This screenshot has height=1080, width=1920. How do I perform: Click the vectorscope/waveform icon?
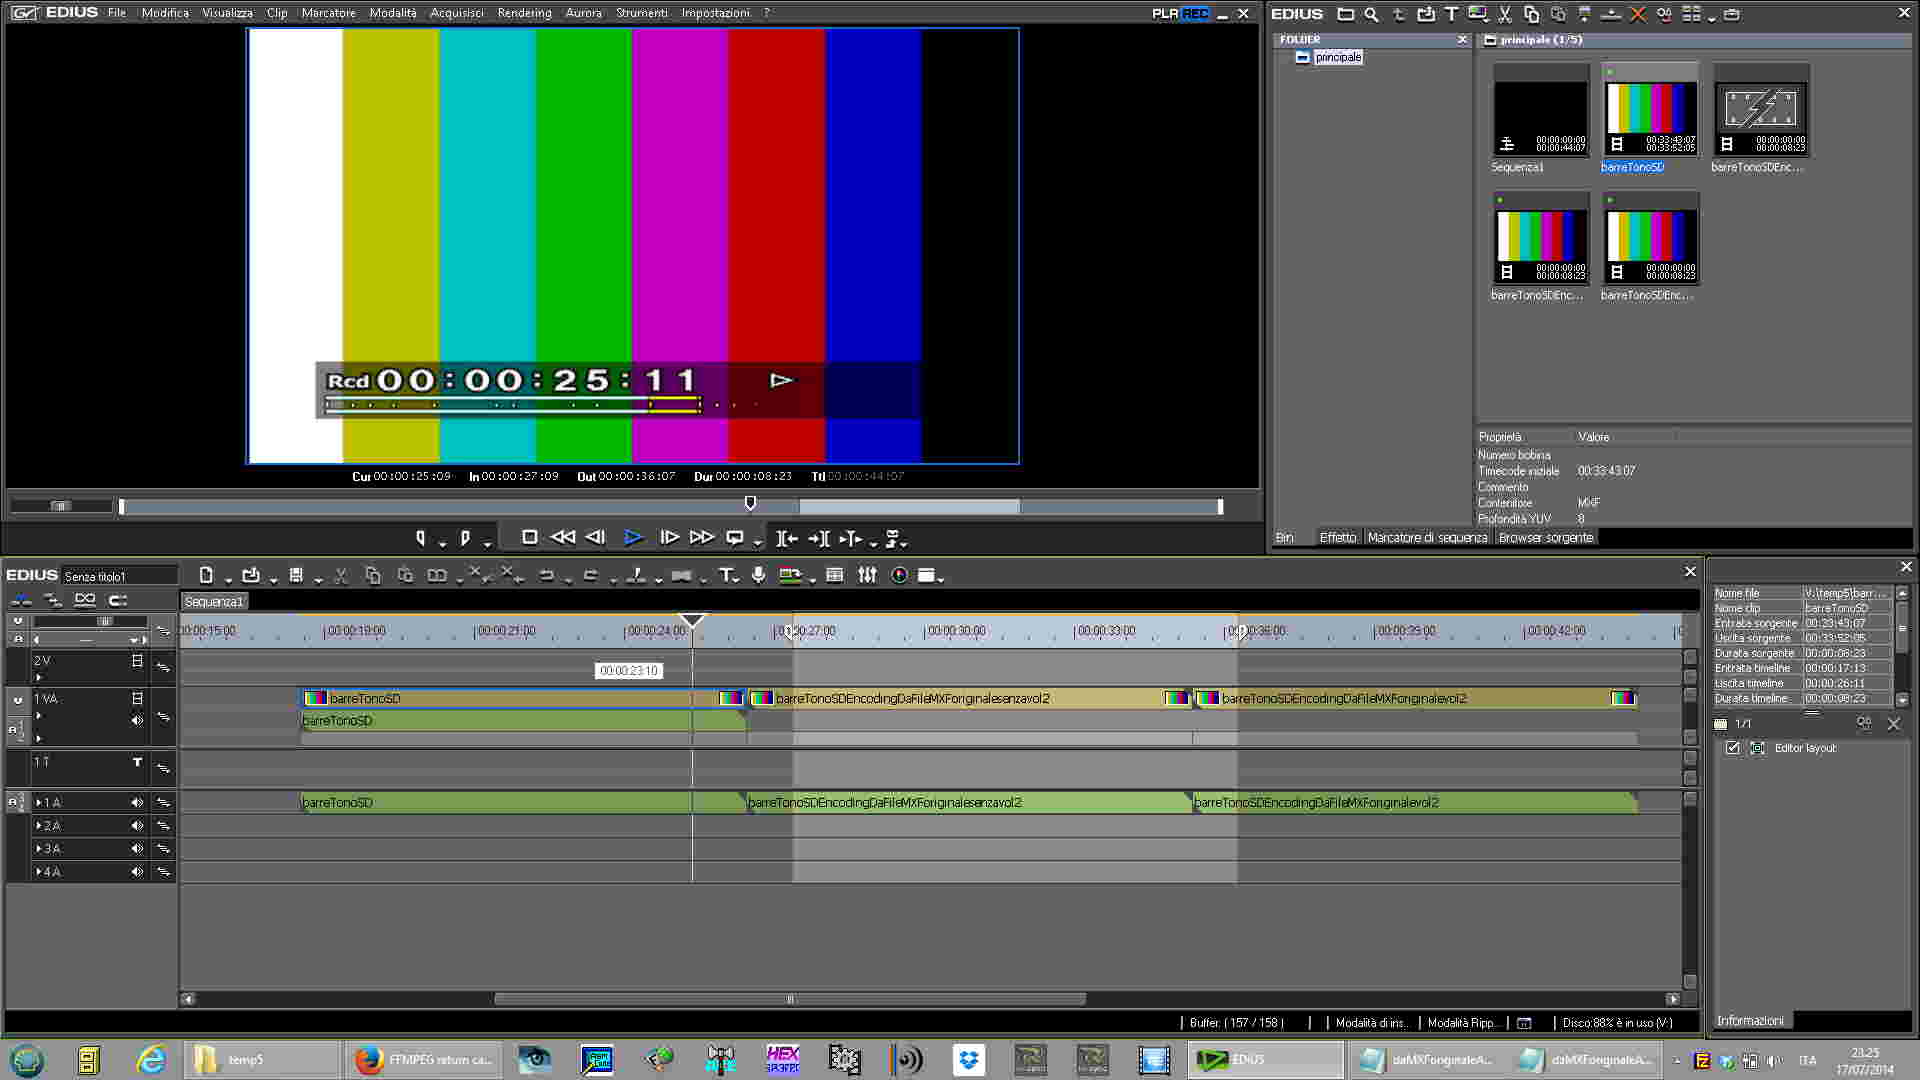899,575
